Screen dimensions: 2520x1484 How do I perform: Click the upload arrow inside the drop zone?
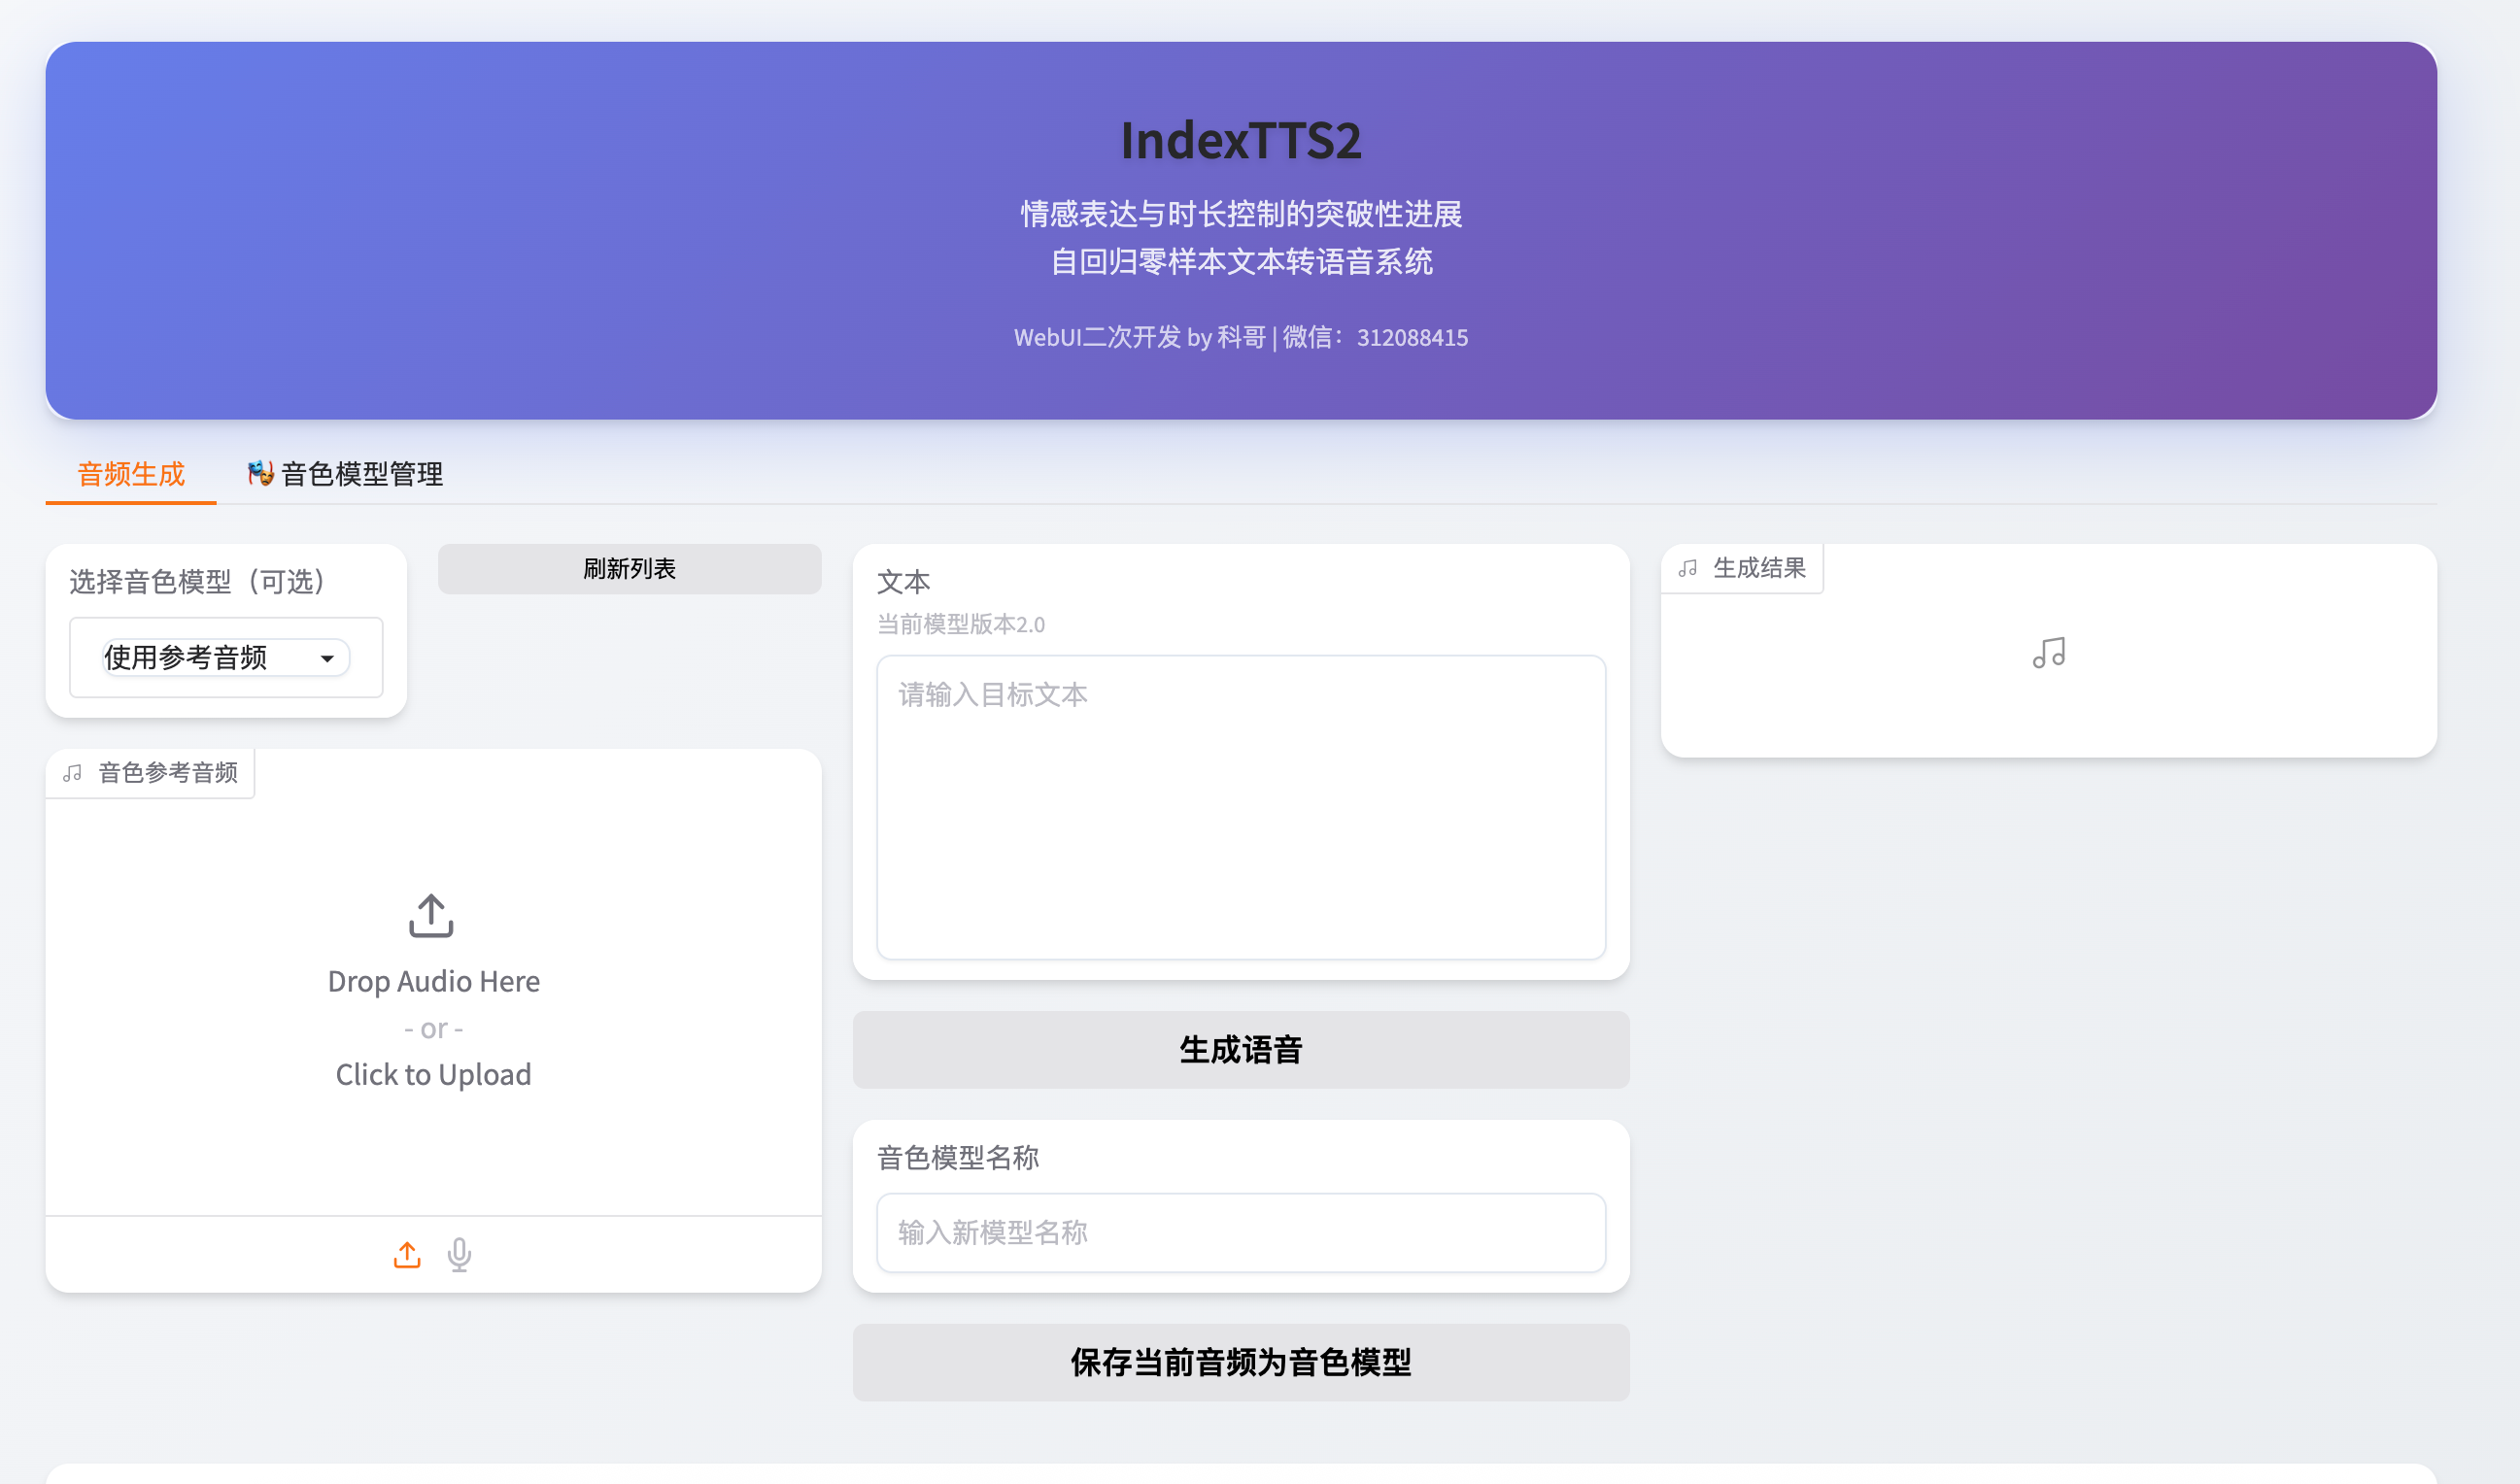(x=431, y=913)
